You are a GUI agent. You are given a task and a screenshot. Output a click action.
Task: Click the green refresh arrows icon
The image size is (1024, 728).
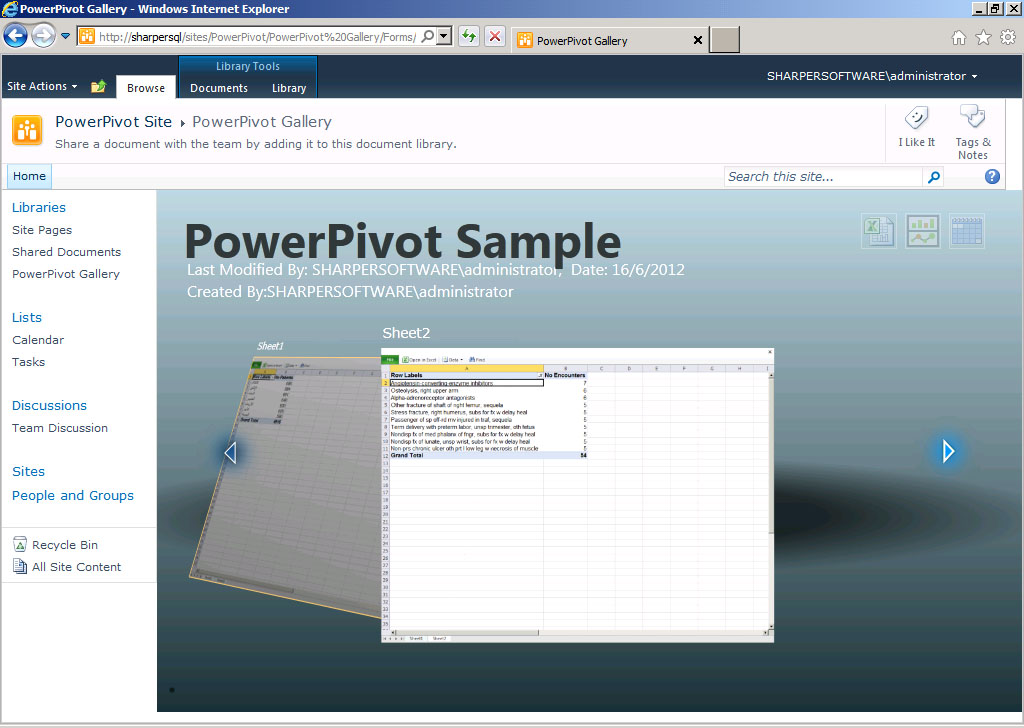[468, 37]
